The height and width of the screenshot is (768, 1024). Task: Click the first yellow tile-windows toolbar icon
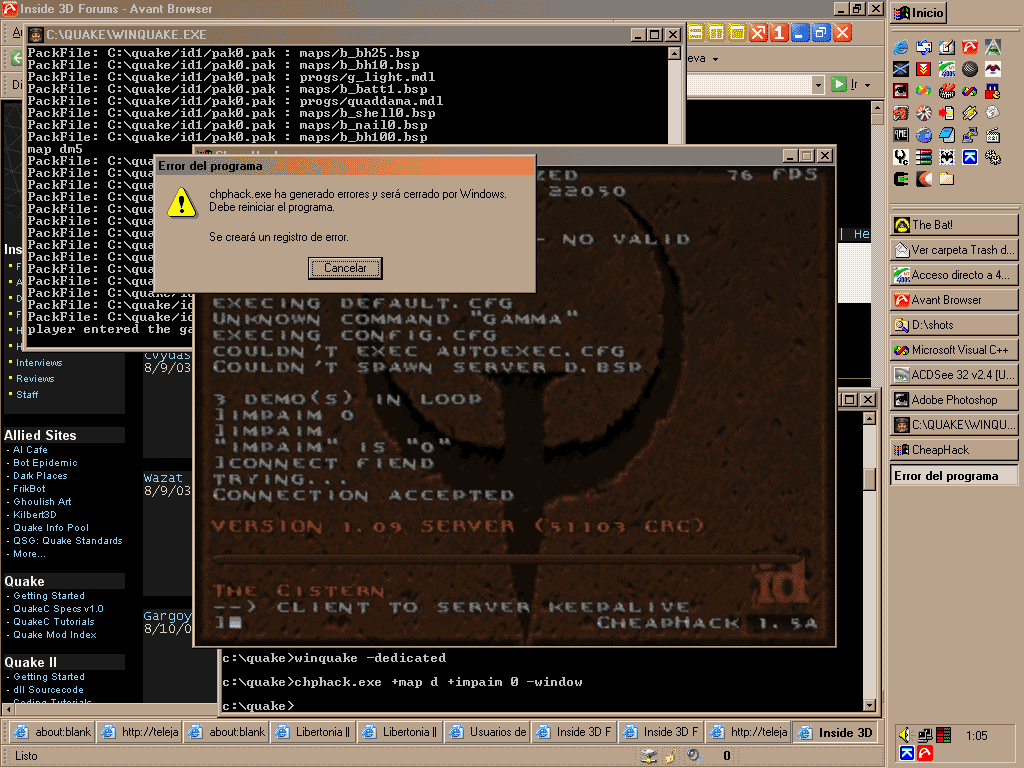tap(696, 33)
